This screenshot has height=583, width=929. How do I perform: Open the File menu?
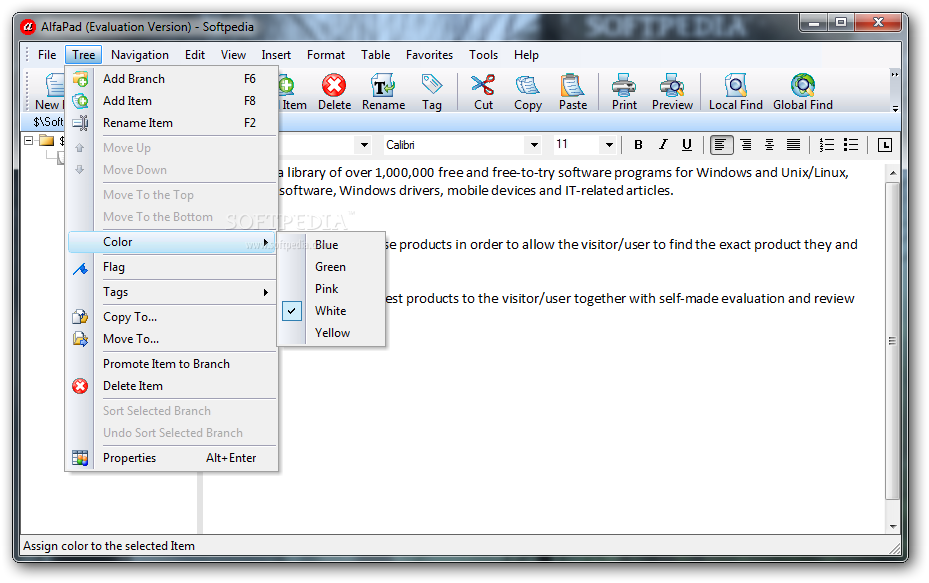coord(47,55)
